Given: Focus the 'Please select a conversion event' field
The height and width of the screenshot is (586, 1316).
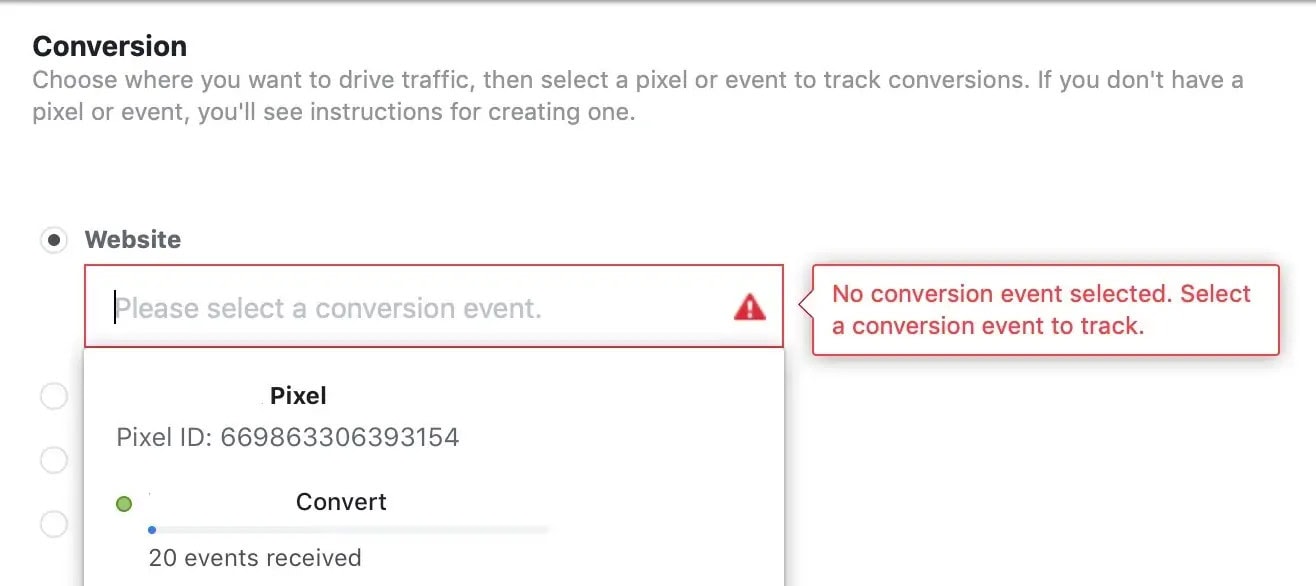Looking at the screenshot, I should [x=434, y=307].
